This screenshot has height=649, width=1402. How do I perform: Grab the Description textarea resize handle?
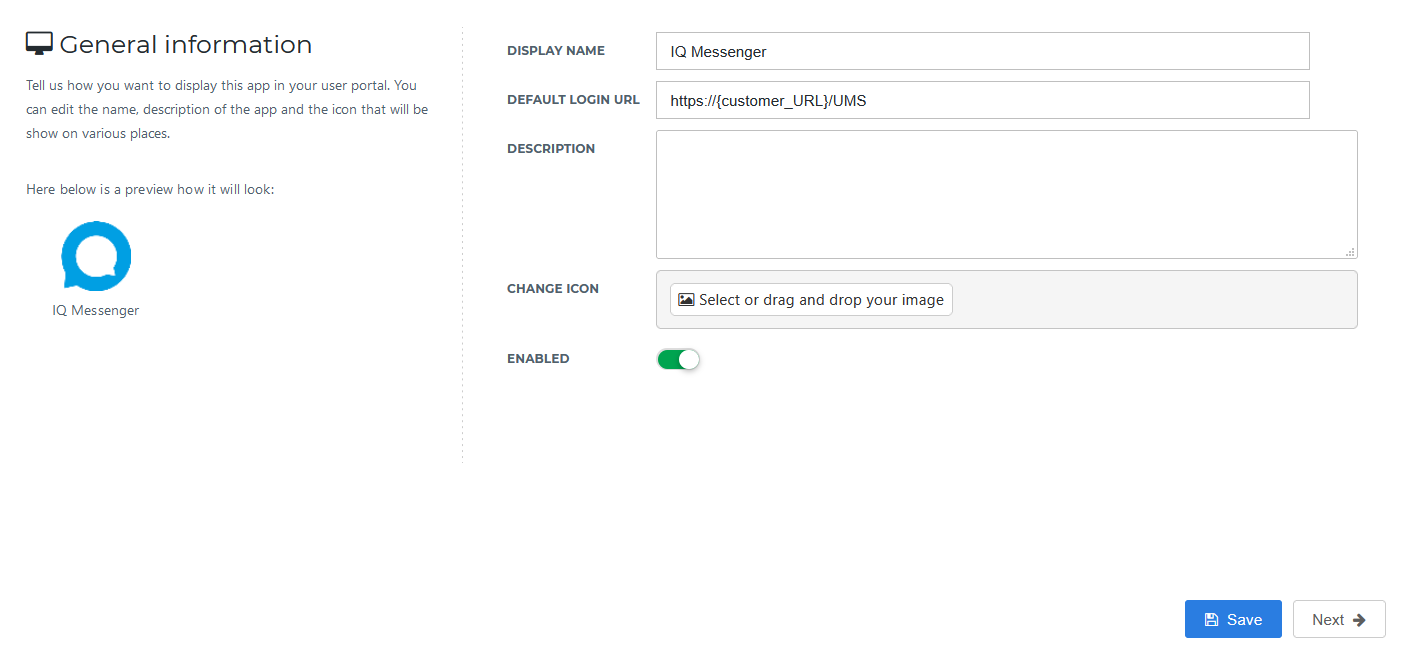(x=1350, y=252)
